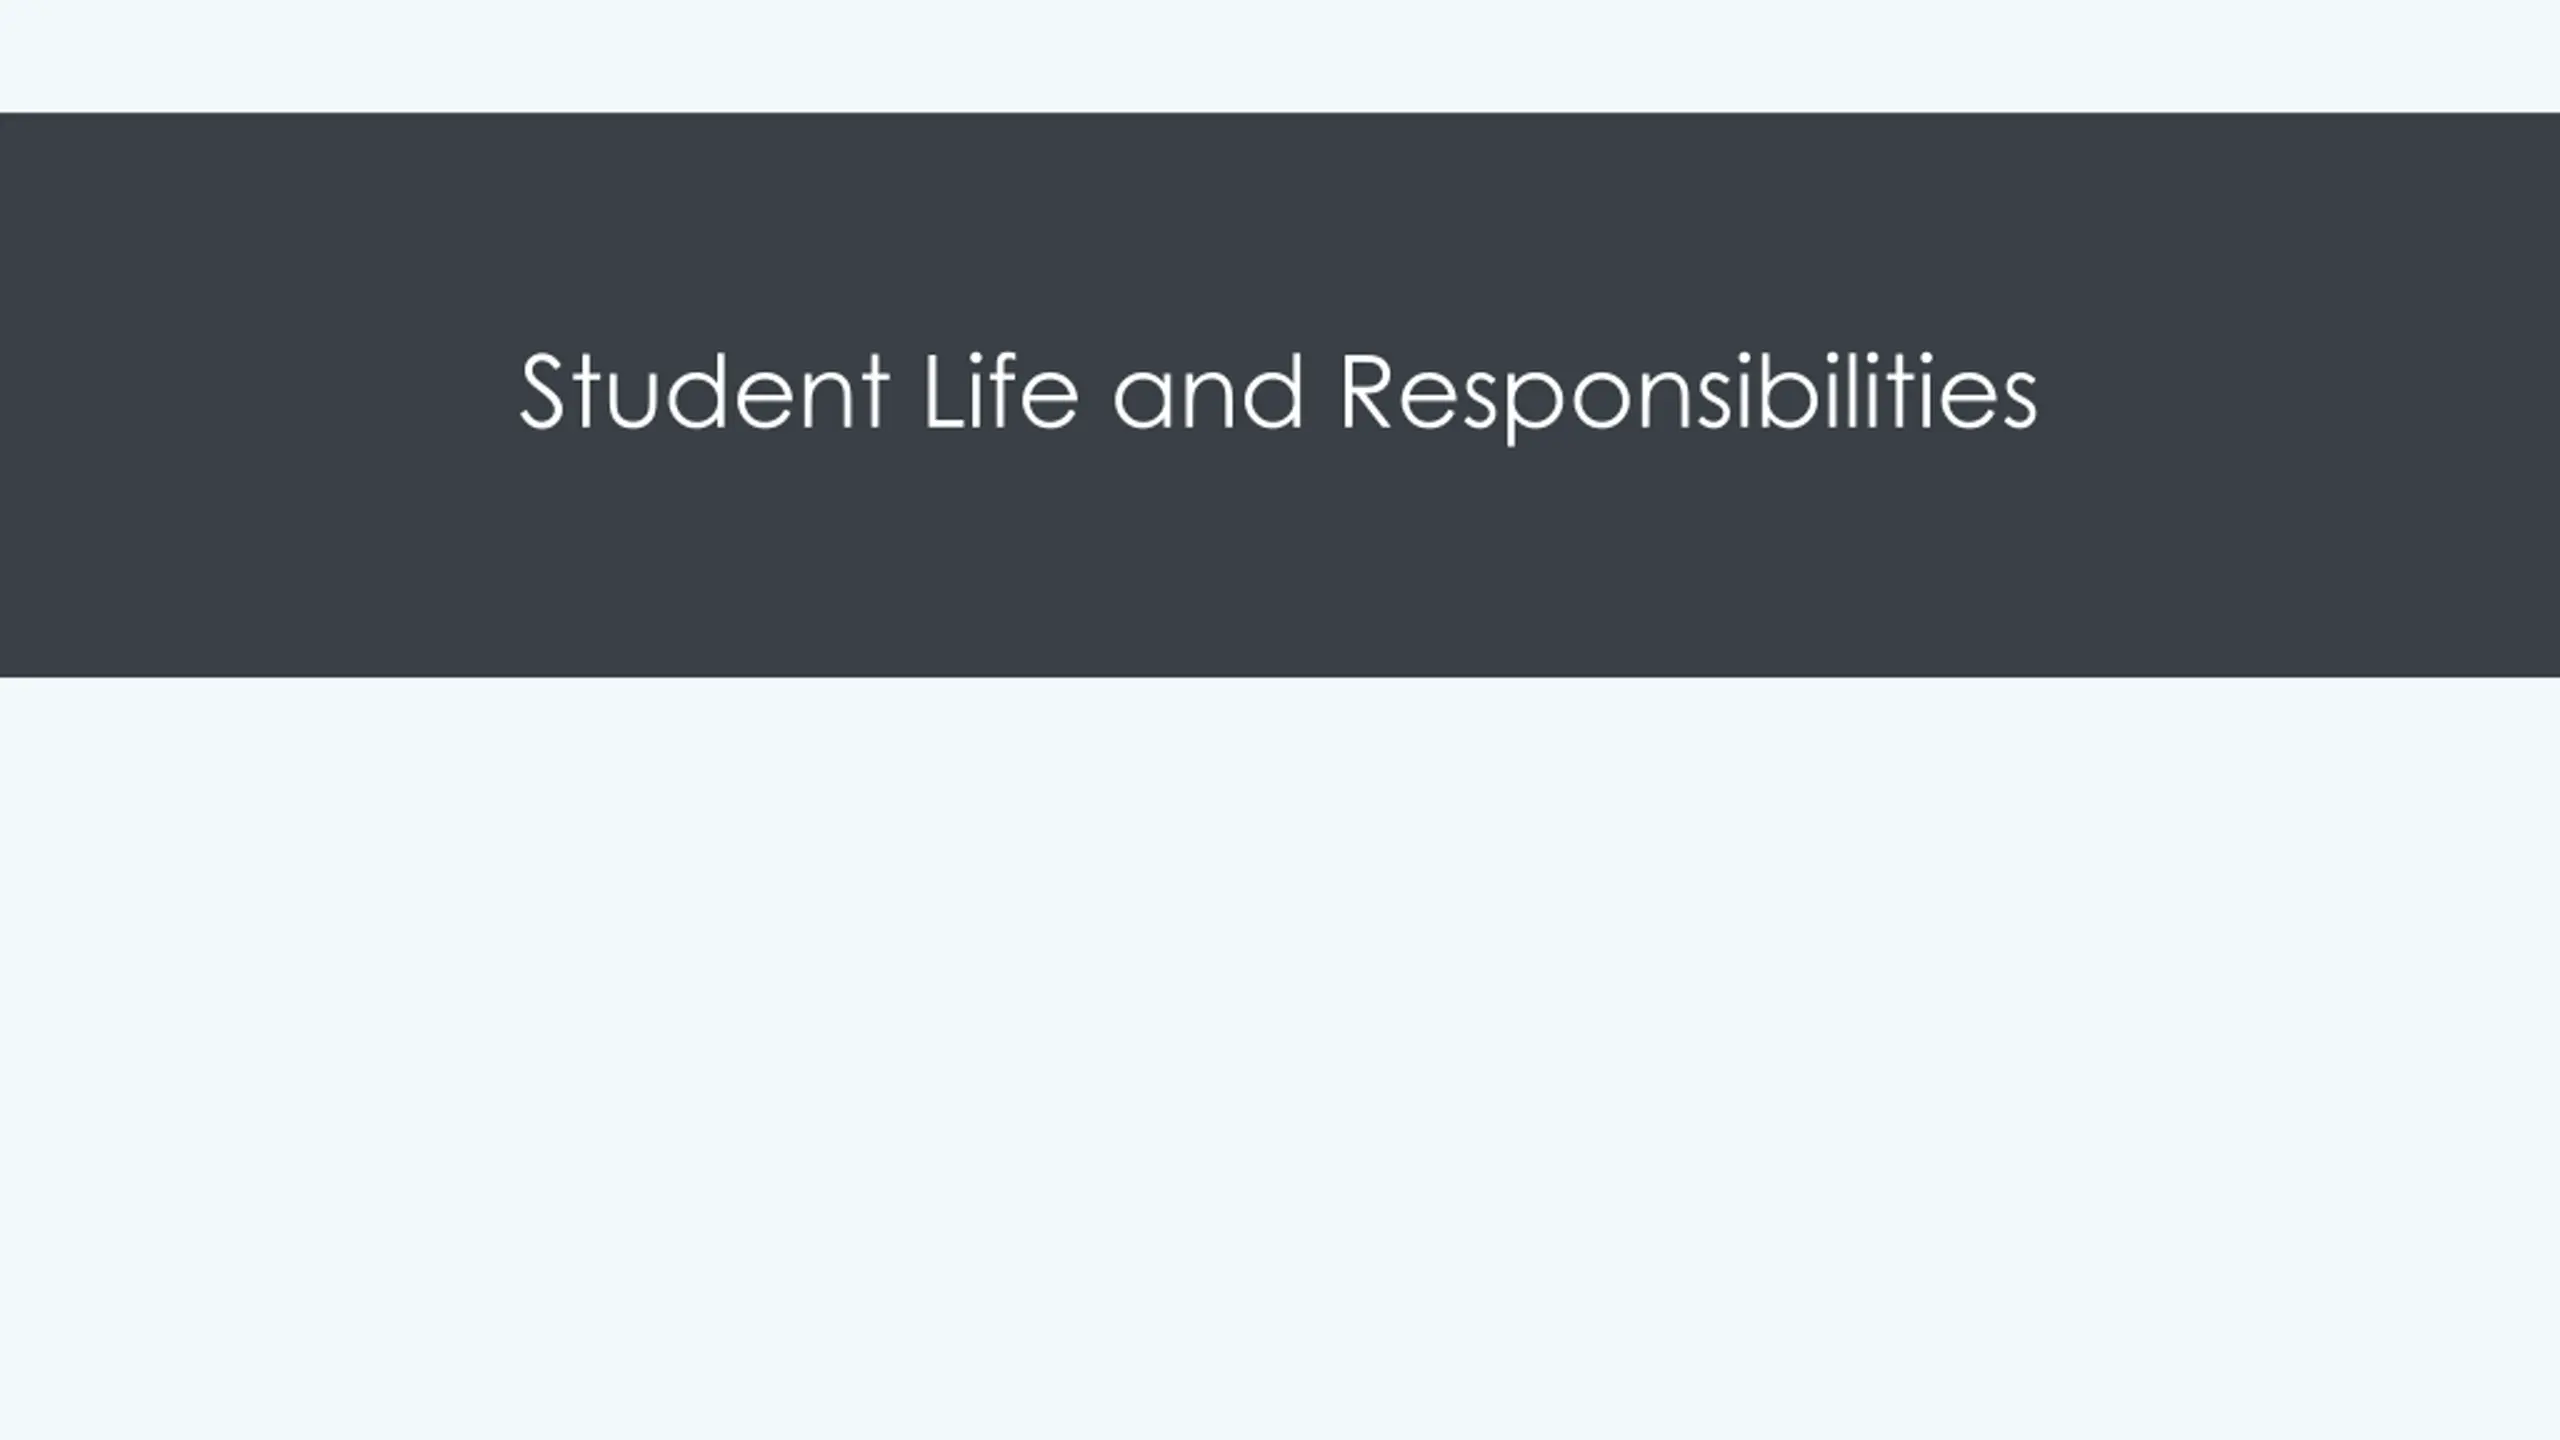Click the word 'and' in the title
The width and height of the screenshot is (2560, 1440).
tap(1208, 391)
